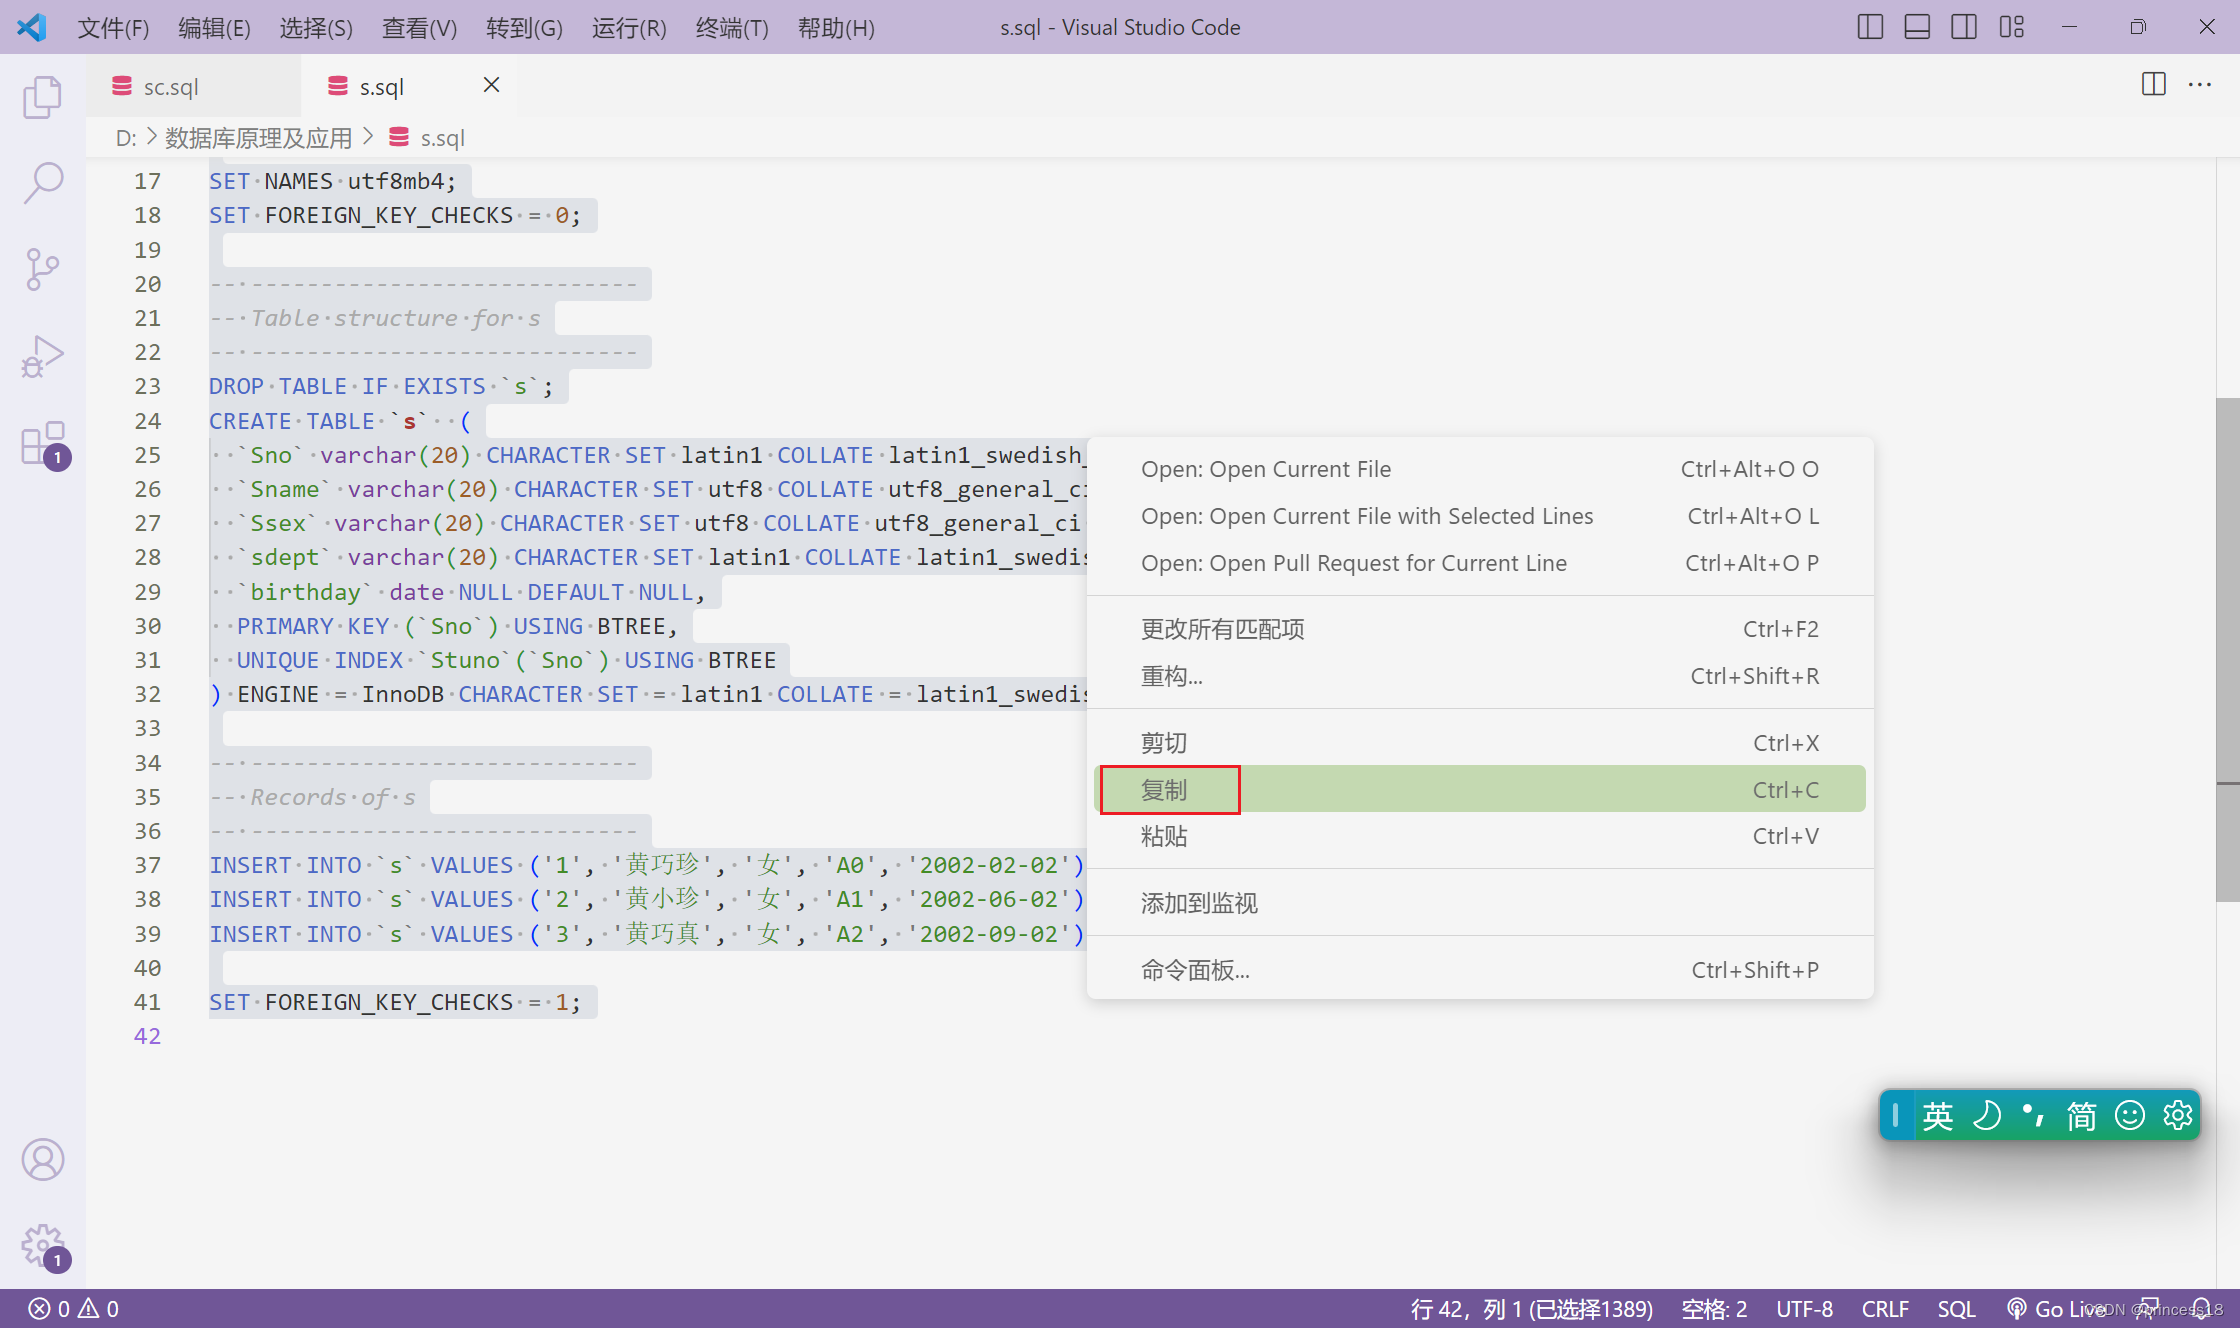Change the SQL language mode
Screen dimensions: 2240x1328
click(1956, 1308)
